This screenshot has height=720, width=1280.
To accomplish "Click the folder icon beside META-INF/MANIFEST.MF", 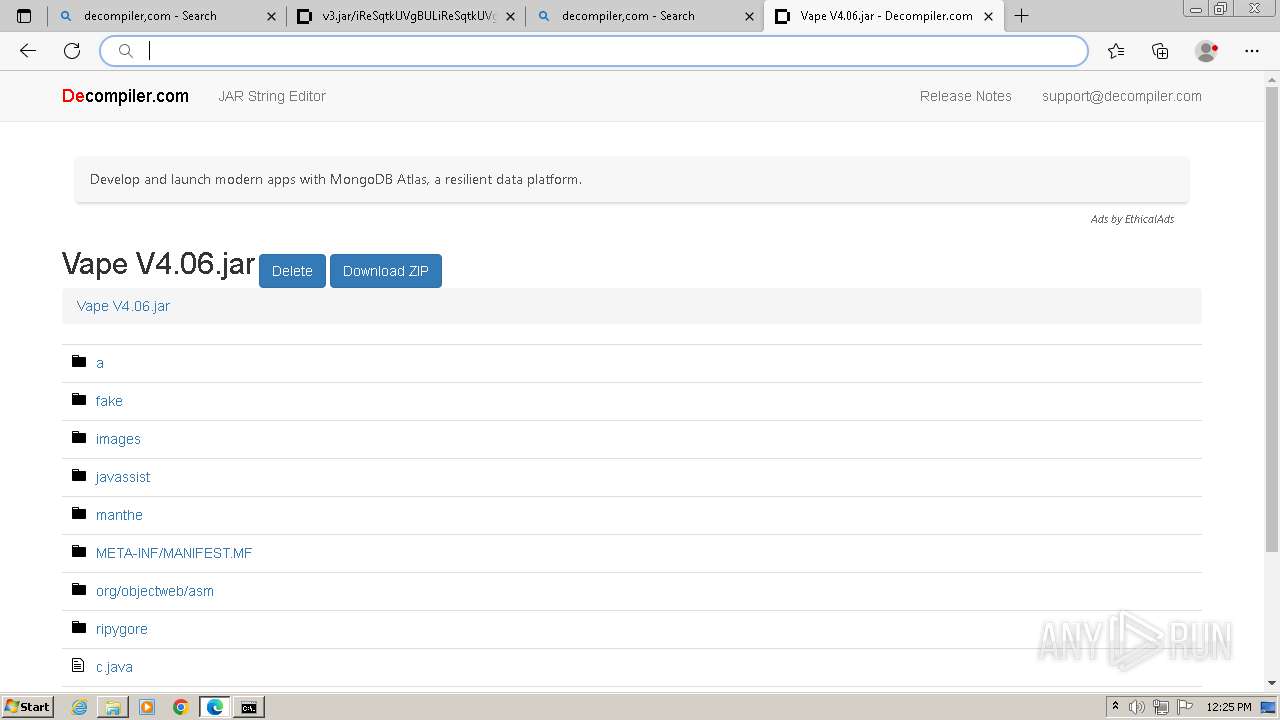I will 79,551.
